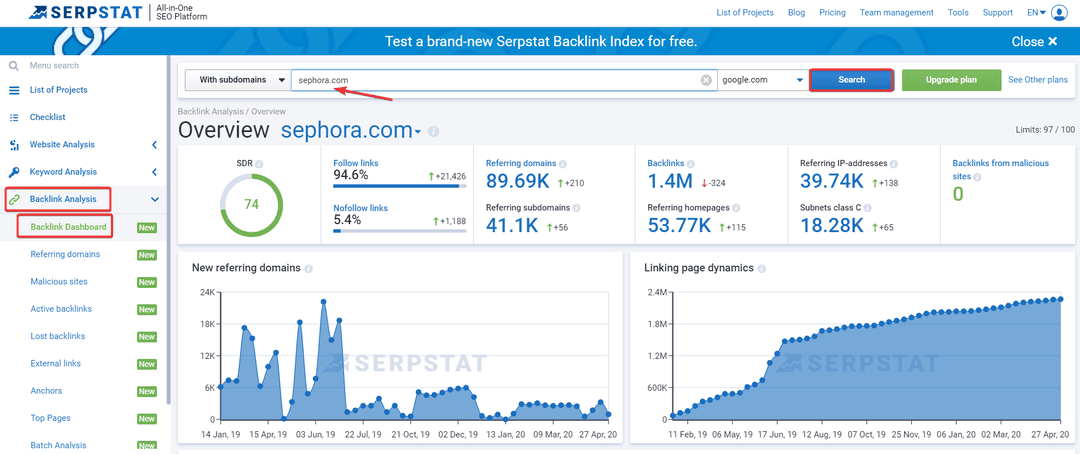Screen dimensions: 1080x454
Task: Open the Blog top menu item
Action: tap(796, 12)
